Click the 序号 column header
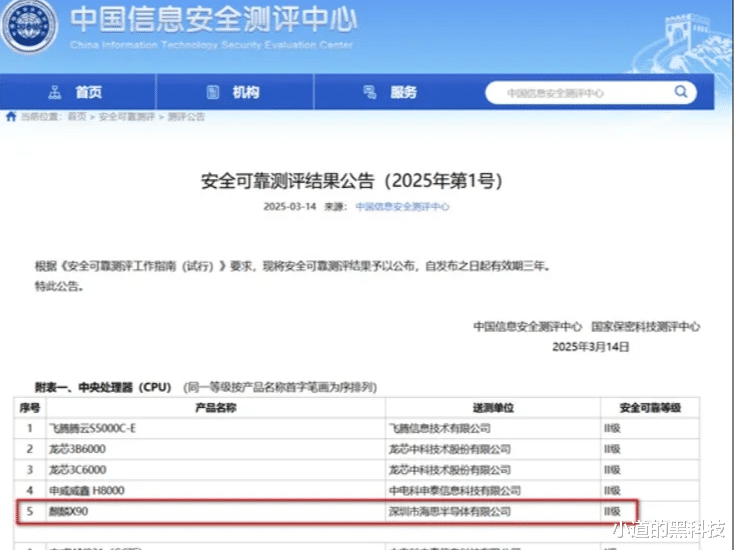Image resolution: width=735 pixels, height=550 pixels. 30,408
